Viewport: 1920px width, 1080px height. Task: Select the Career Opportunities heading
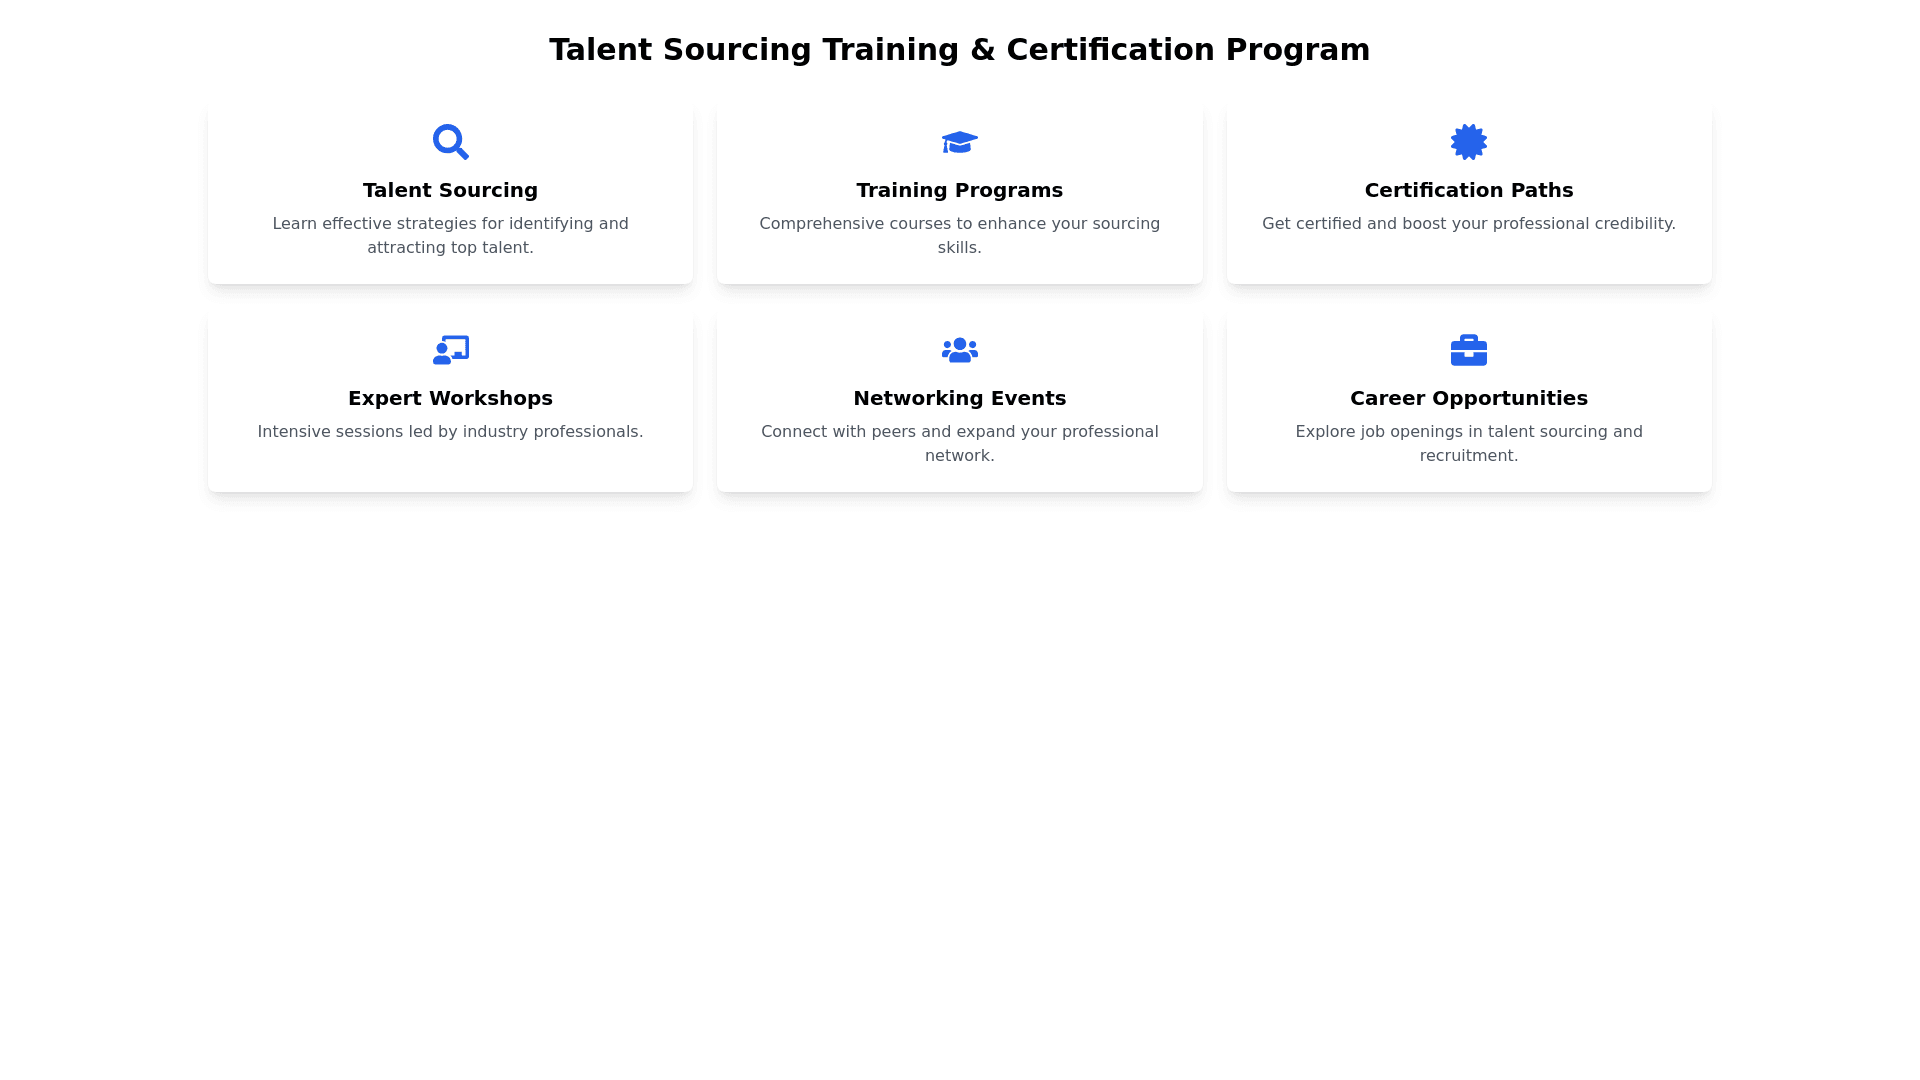pos(1468,398)
